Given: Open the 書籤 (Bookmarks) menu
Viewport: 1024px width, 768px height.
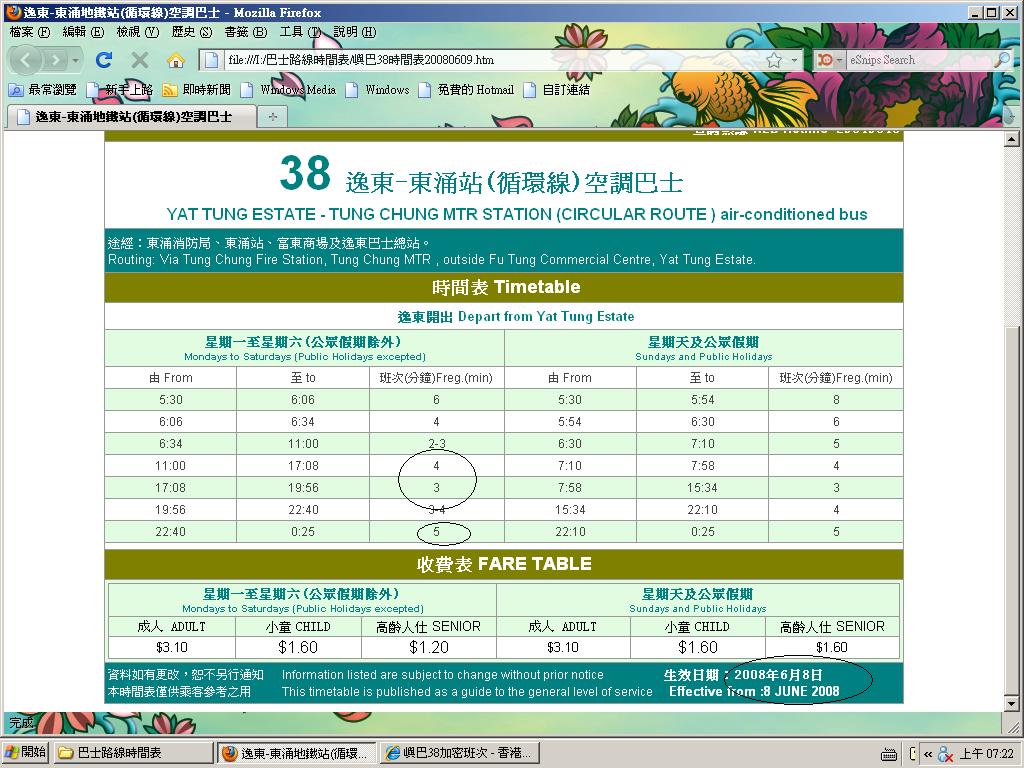Looking at the screenshot, I should [x=242, y=32].
